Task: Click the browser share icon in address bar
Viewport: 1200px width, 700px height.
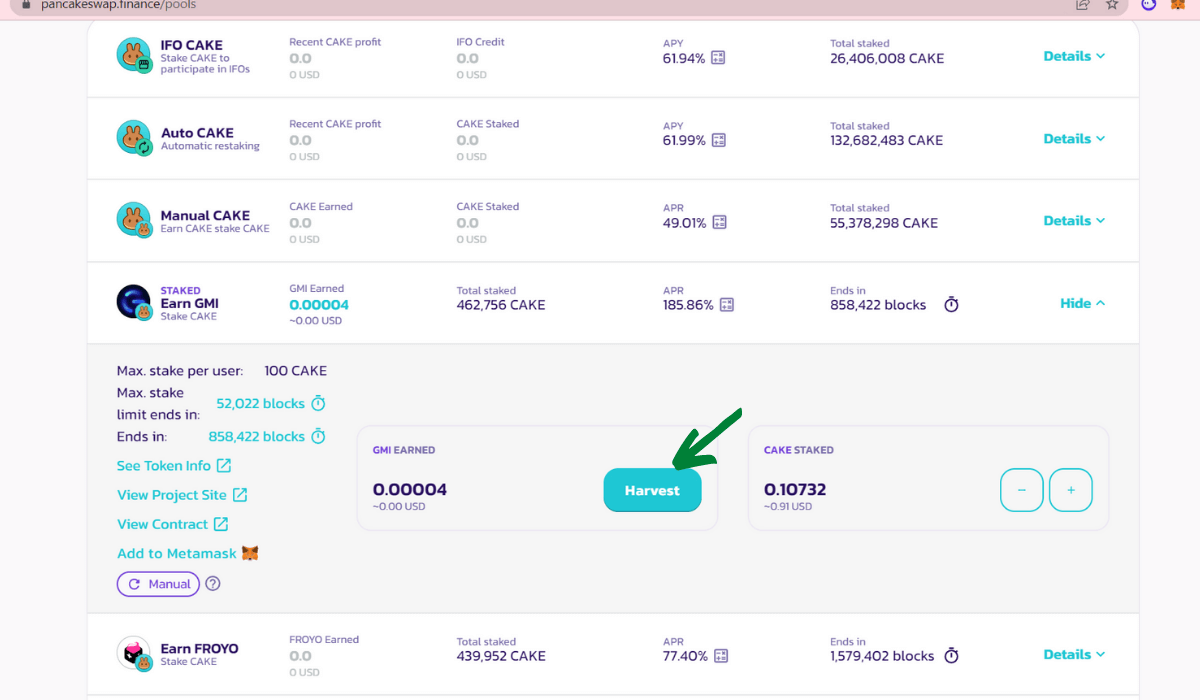Action: [1082, 5]
